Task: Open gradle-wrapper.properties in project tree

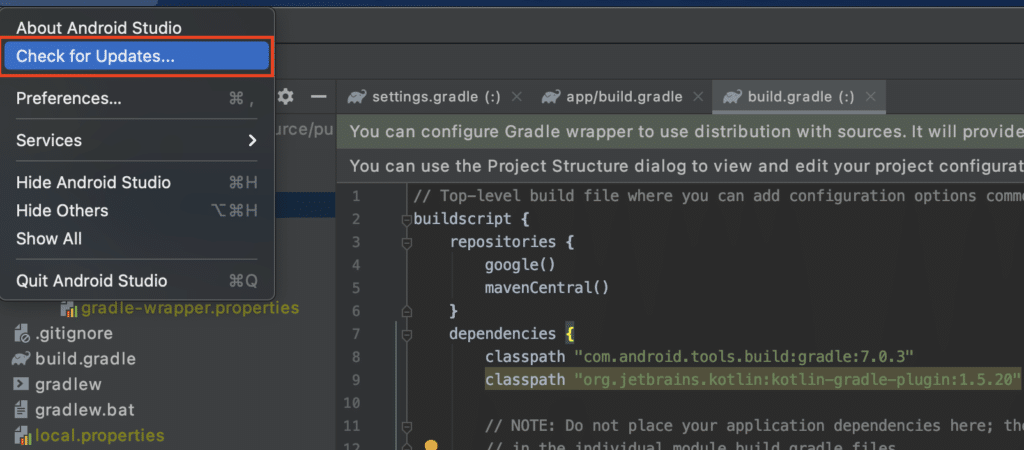Action: (189, 308)
